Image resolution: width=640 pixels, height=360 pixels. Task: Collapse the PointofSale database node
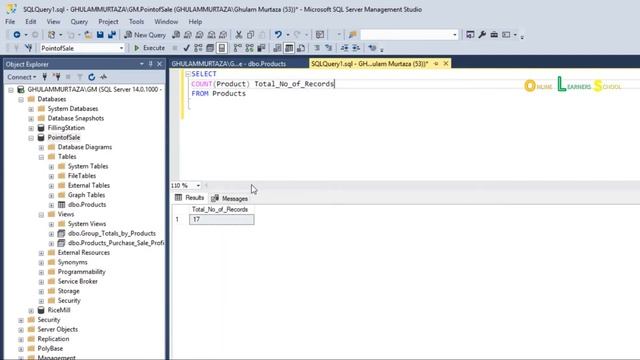tap(31, 138)
